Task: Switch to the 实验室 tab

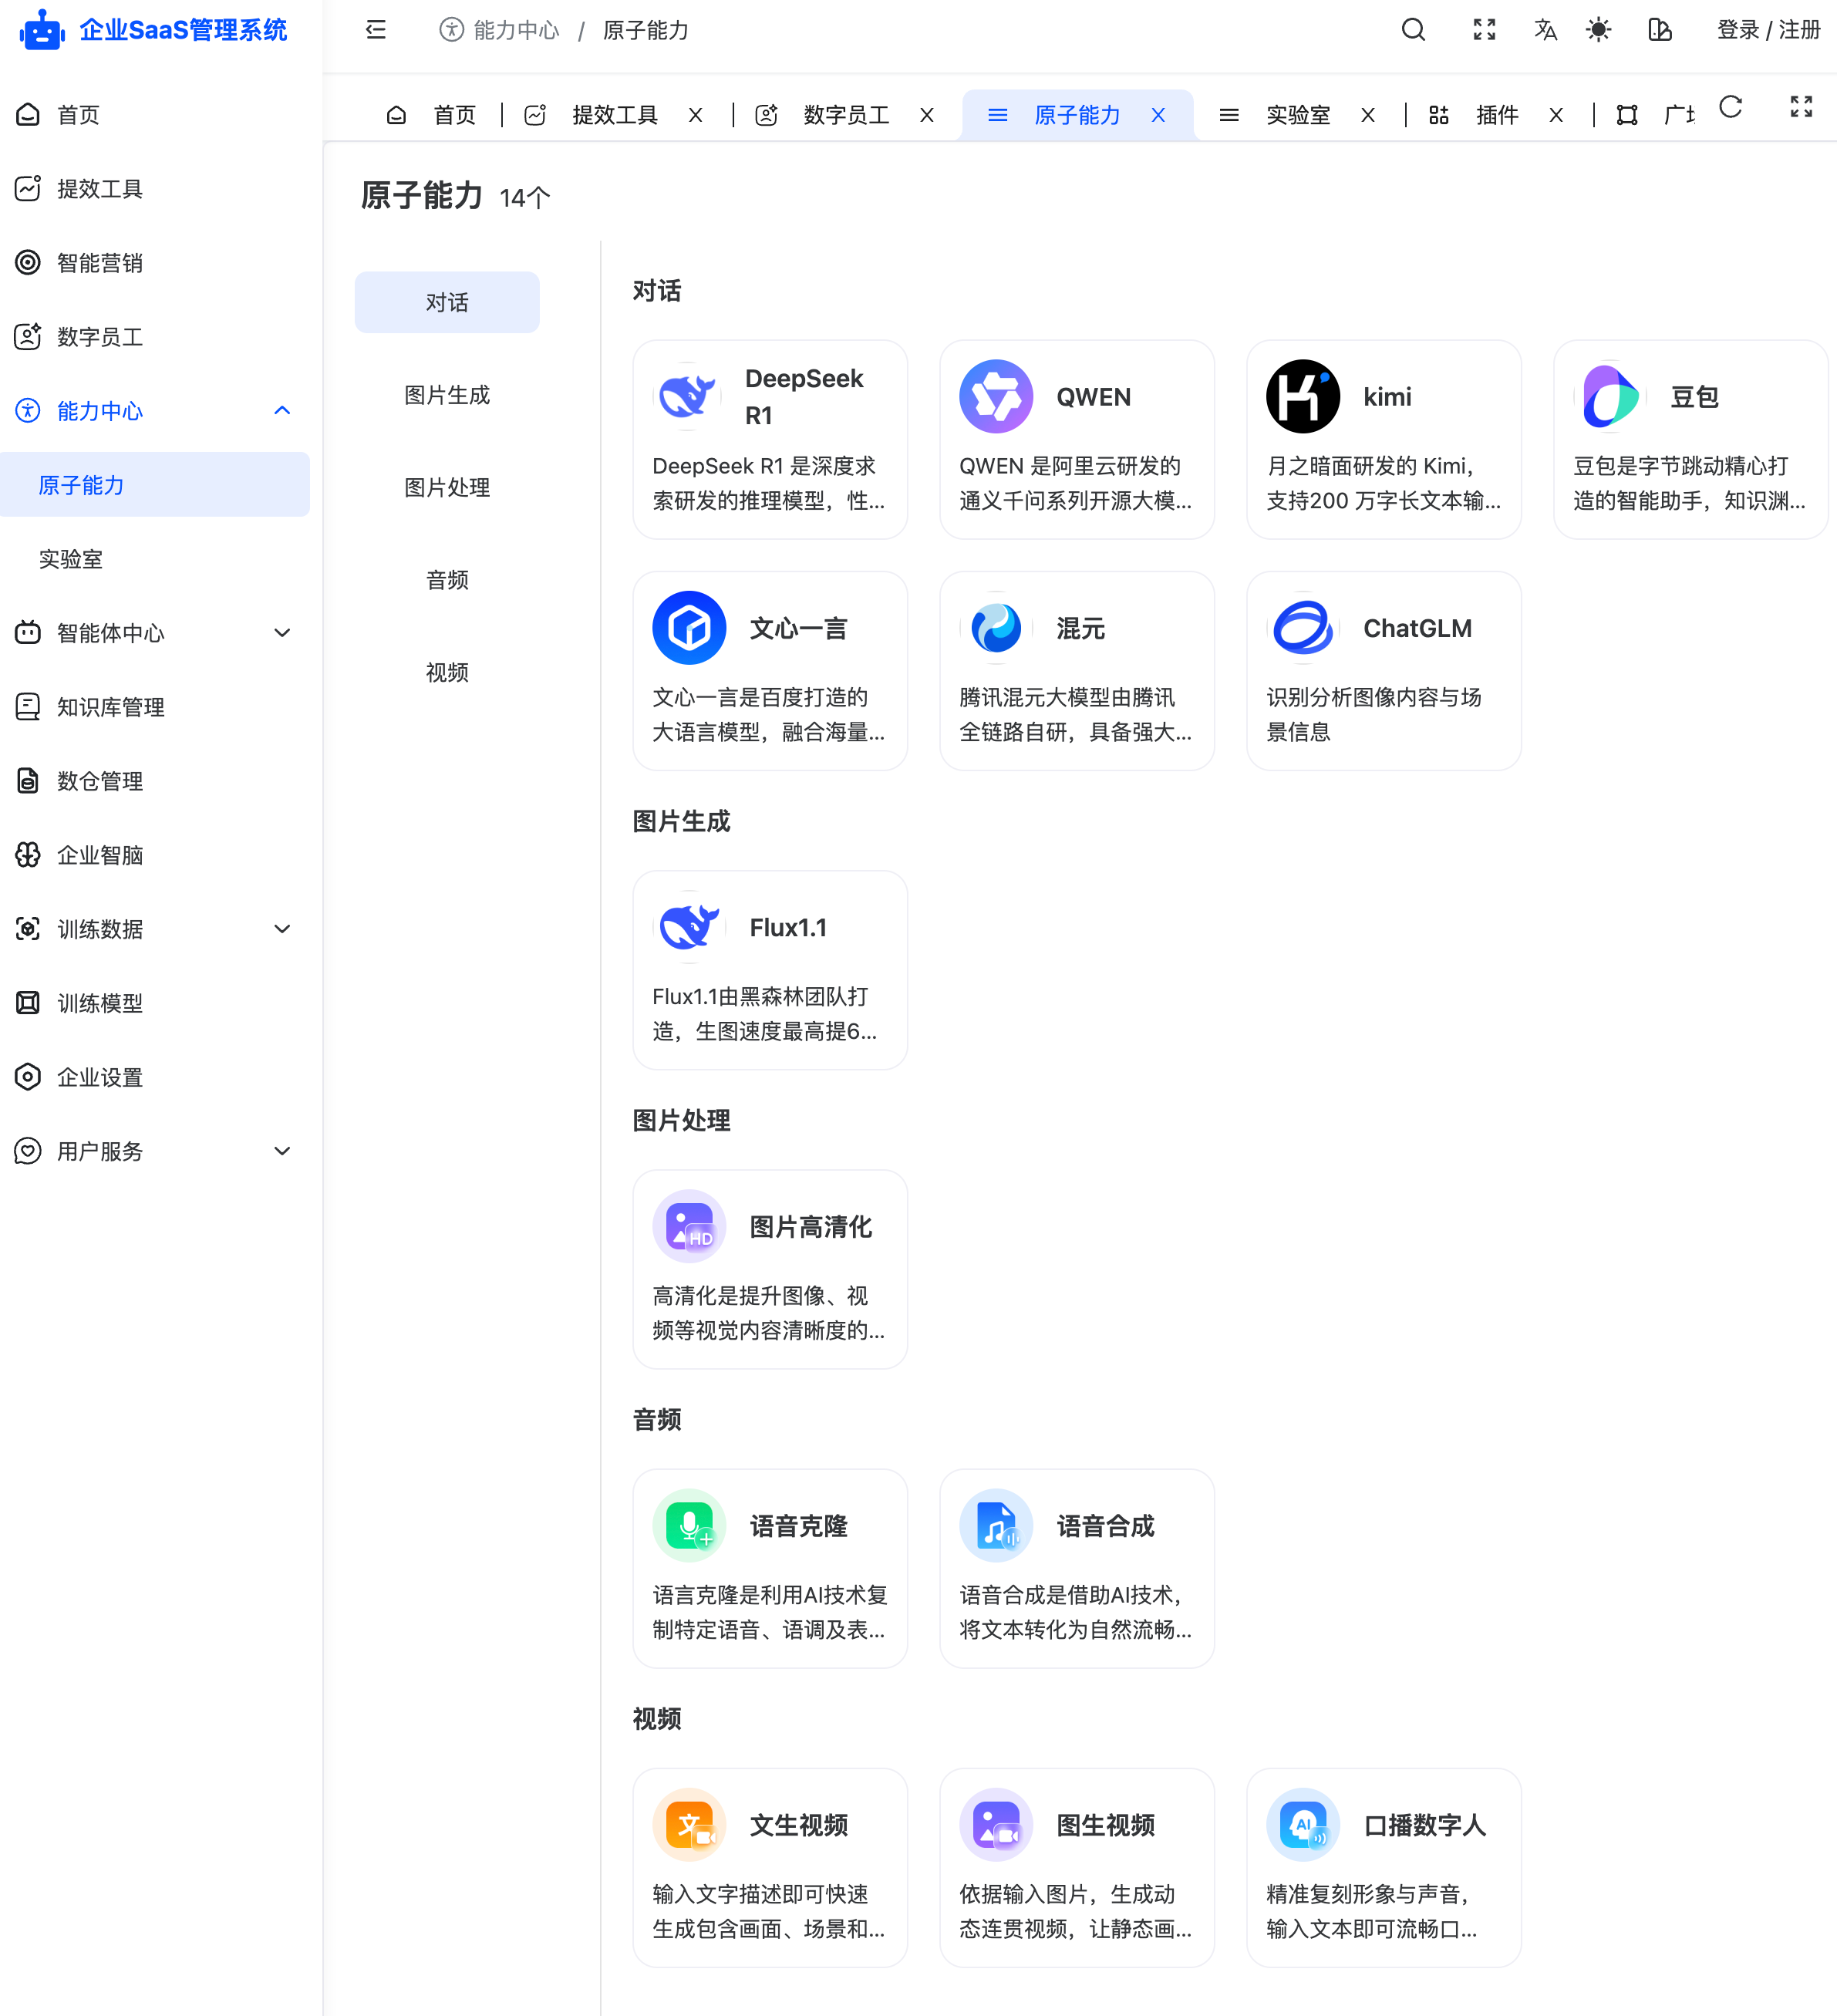Action: point(1297,115)
